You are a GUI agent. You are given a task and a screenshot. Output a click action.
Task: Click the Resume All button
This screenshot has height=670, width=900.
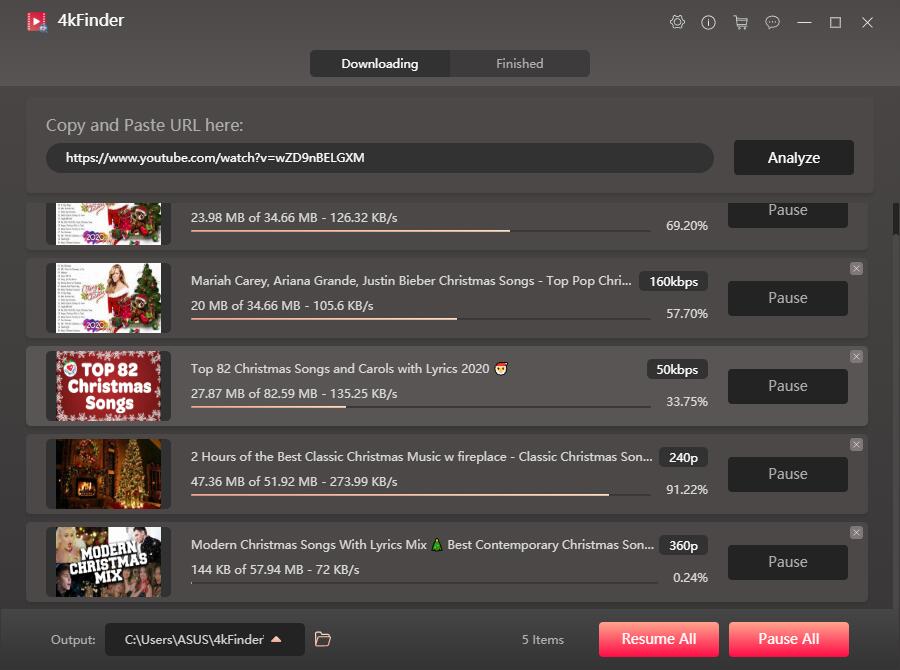click(658, 639)
